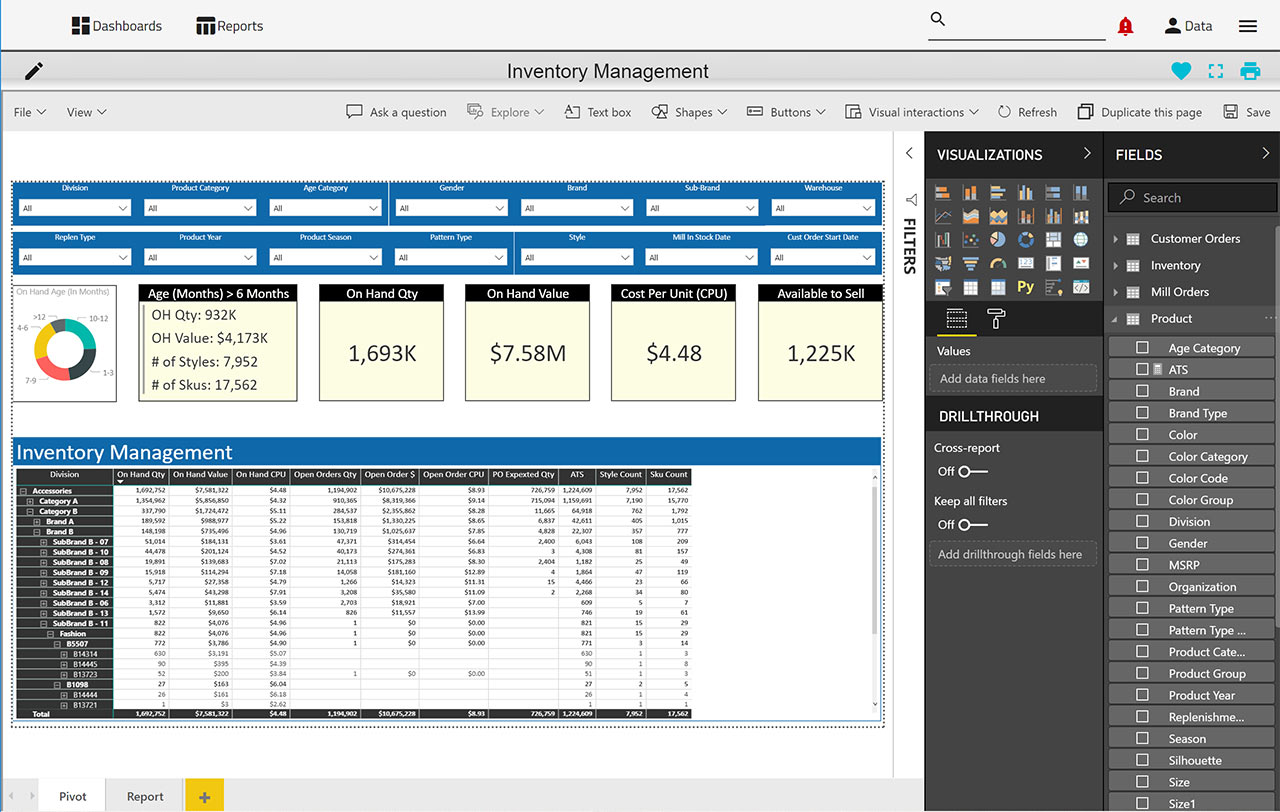Print the dashboard using printer icon
1280x812 pixels.
[x=1250, y=71]
